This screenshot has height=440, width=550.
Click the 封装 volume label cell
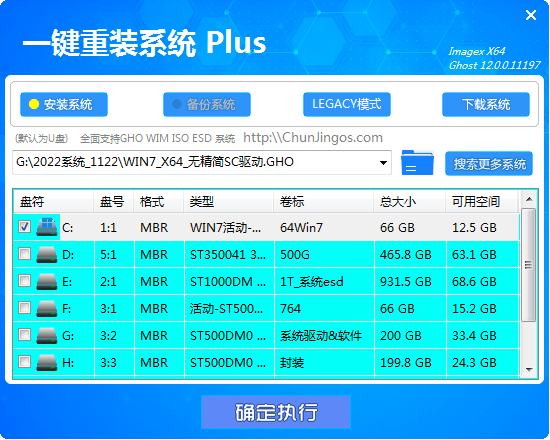324,363
